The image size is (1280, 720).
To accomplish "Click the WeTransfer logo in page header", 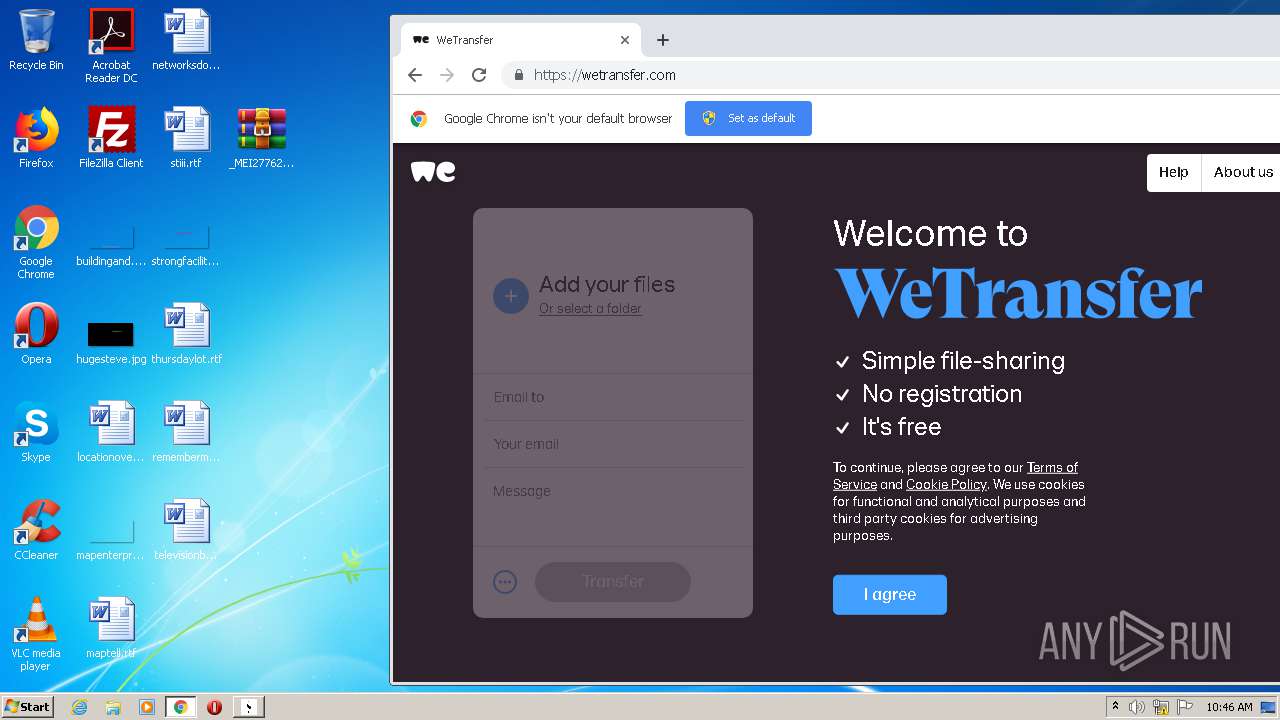I will [x=433, y=172].
